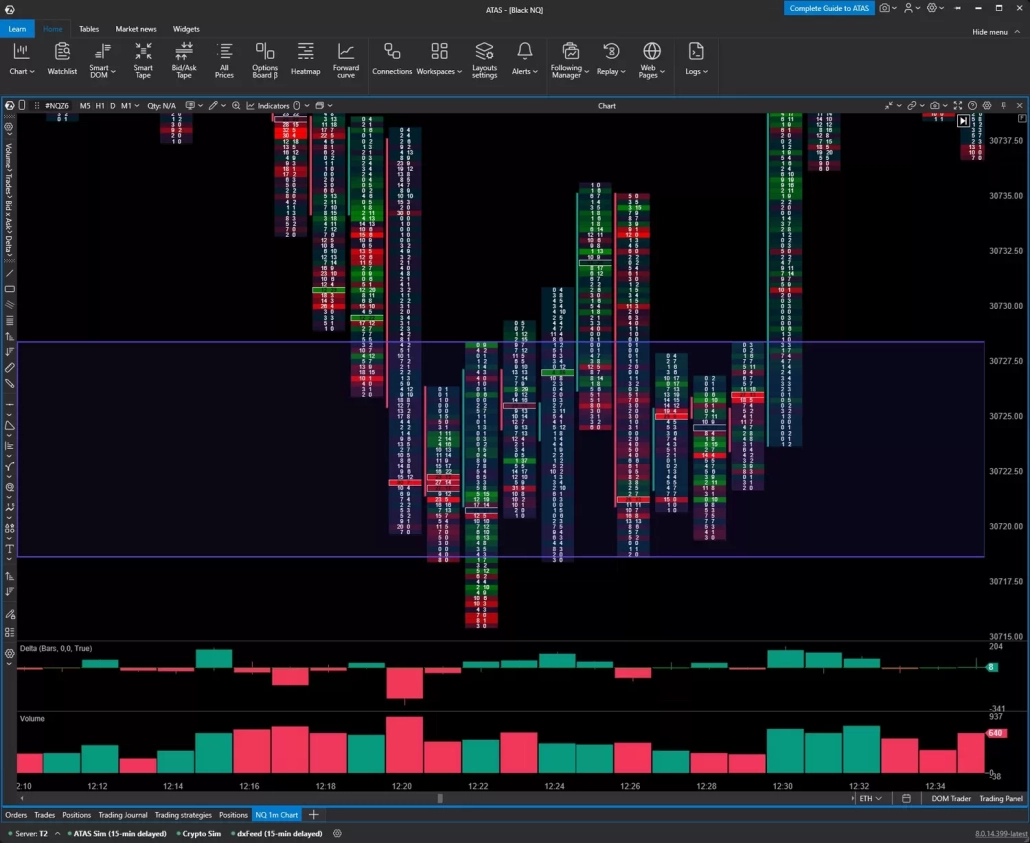Open DOM Trader
1030x843 pixels.
951,798
